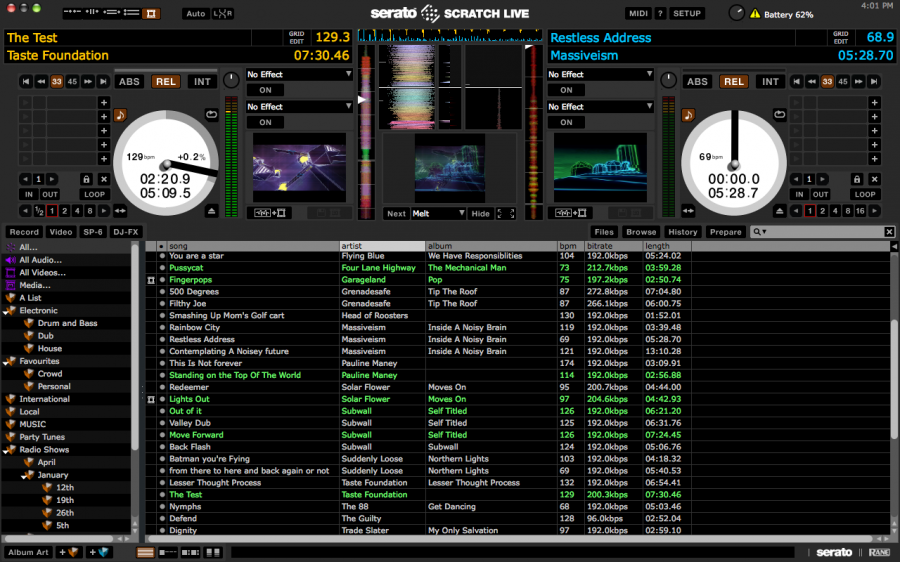Eject track from right deck
This screenshot has height=562, width=900.
coord(779,211)
